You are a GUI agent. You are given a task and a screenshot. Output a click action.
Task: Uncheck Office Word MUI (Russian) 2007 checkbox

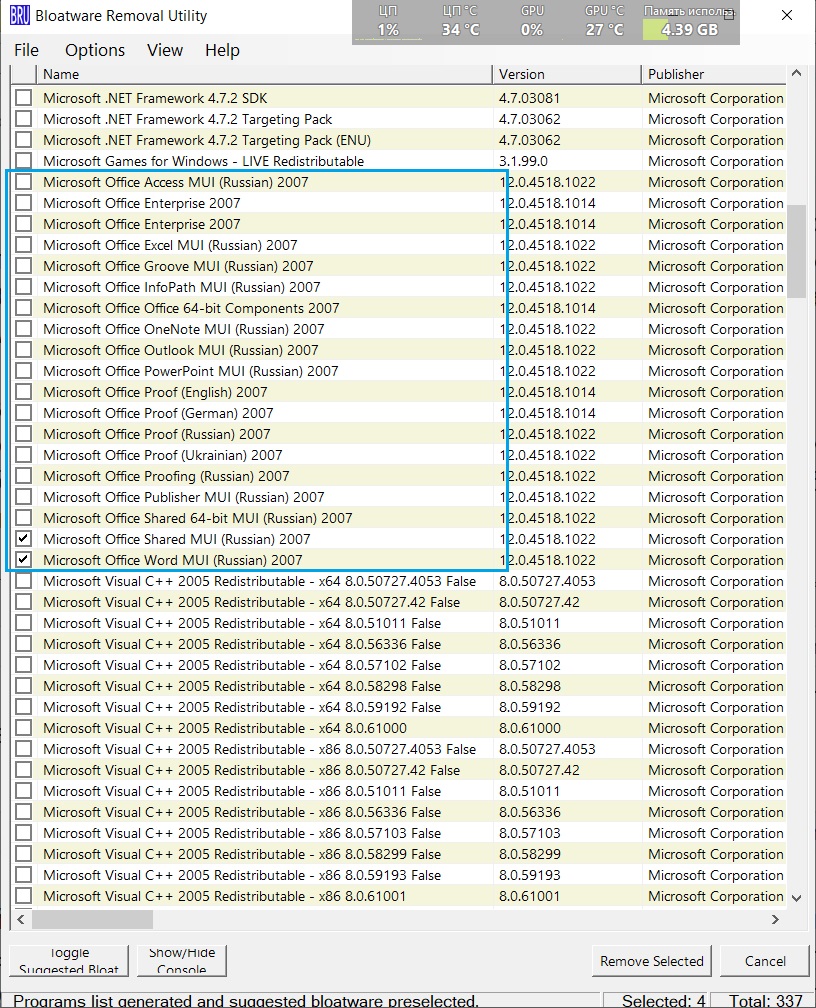click(24, 559)
